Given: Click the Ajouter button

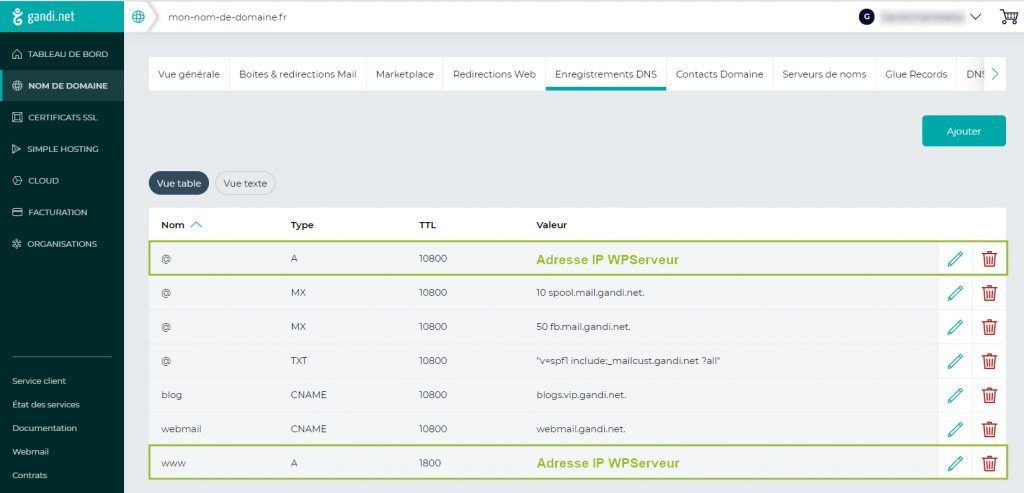Looking at the screenshot, I should (964, 131).
